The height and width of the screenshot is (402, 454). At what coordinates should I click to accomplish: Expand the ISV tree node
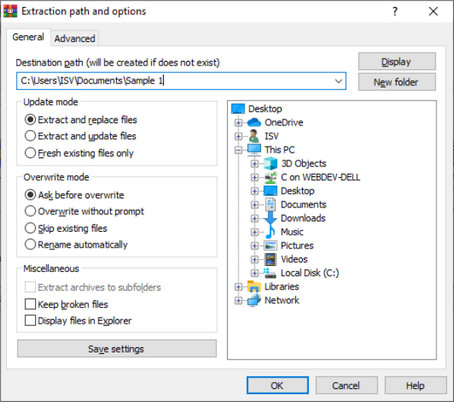[x=238, y=136]
